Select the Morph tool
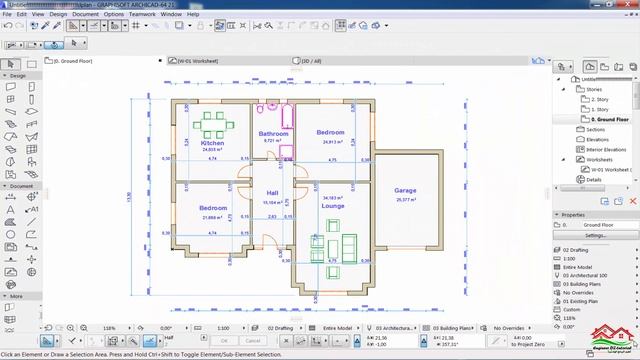This screenshot has width=640, height=360. click(x=11, y=162)
